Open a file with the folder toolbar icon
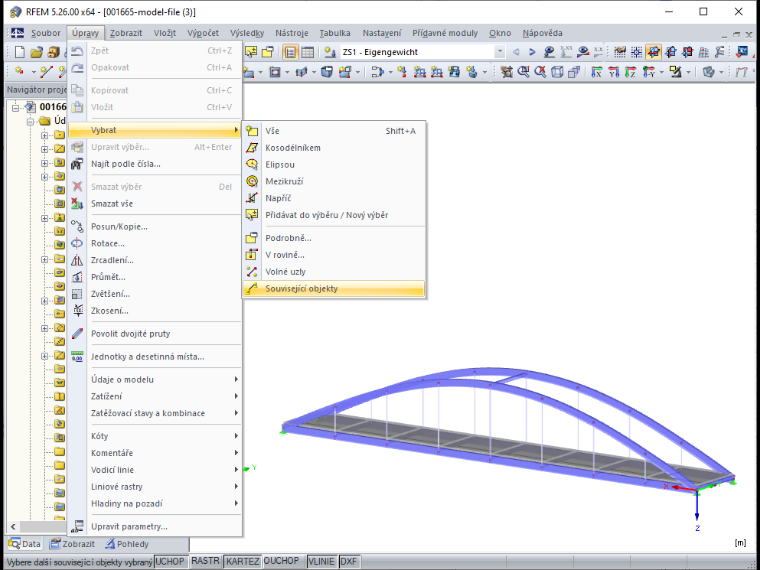This screenshot has height=570, width=760. (36, 52)
